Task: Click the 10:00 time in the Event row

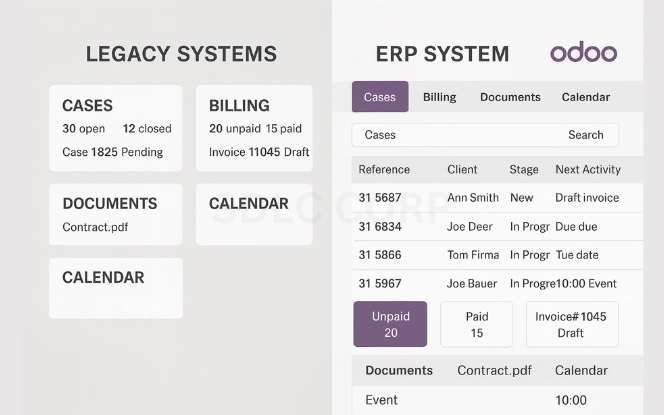Action: click(571, 400)
